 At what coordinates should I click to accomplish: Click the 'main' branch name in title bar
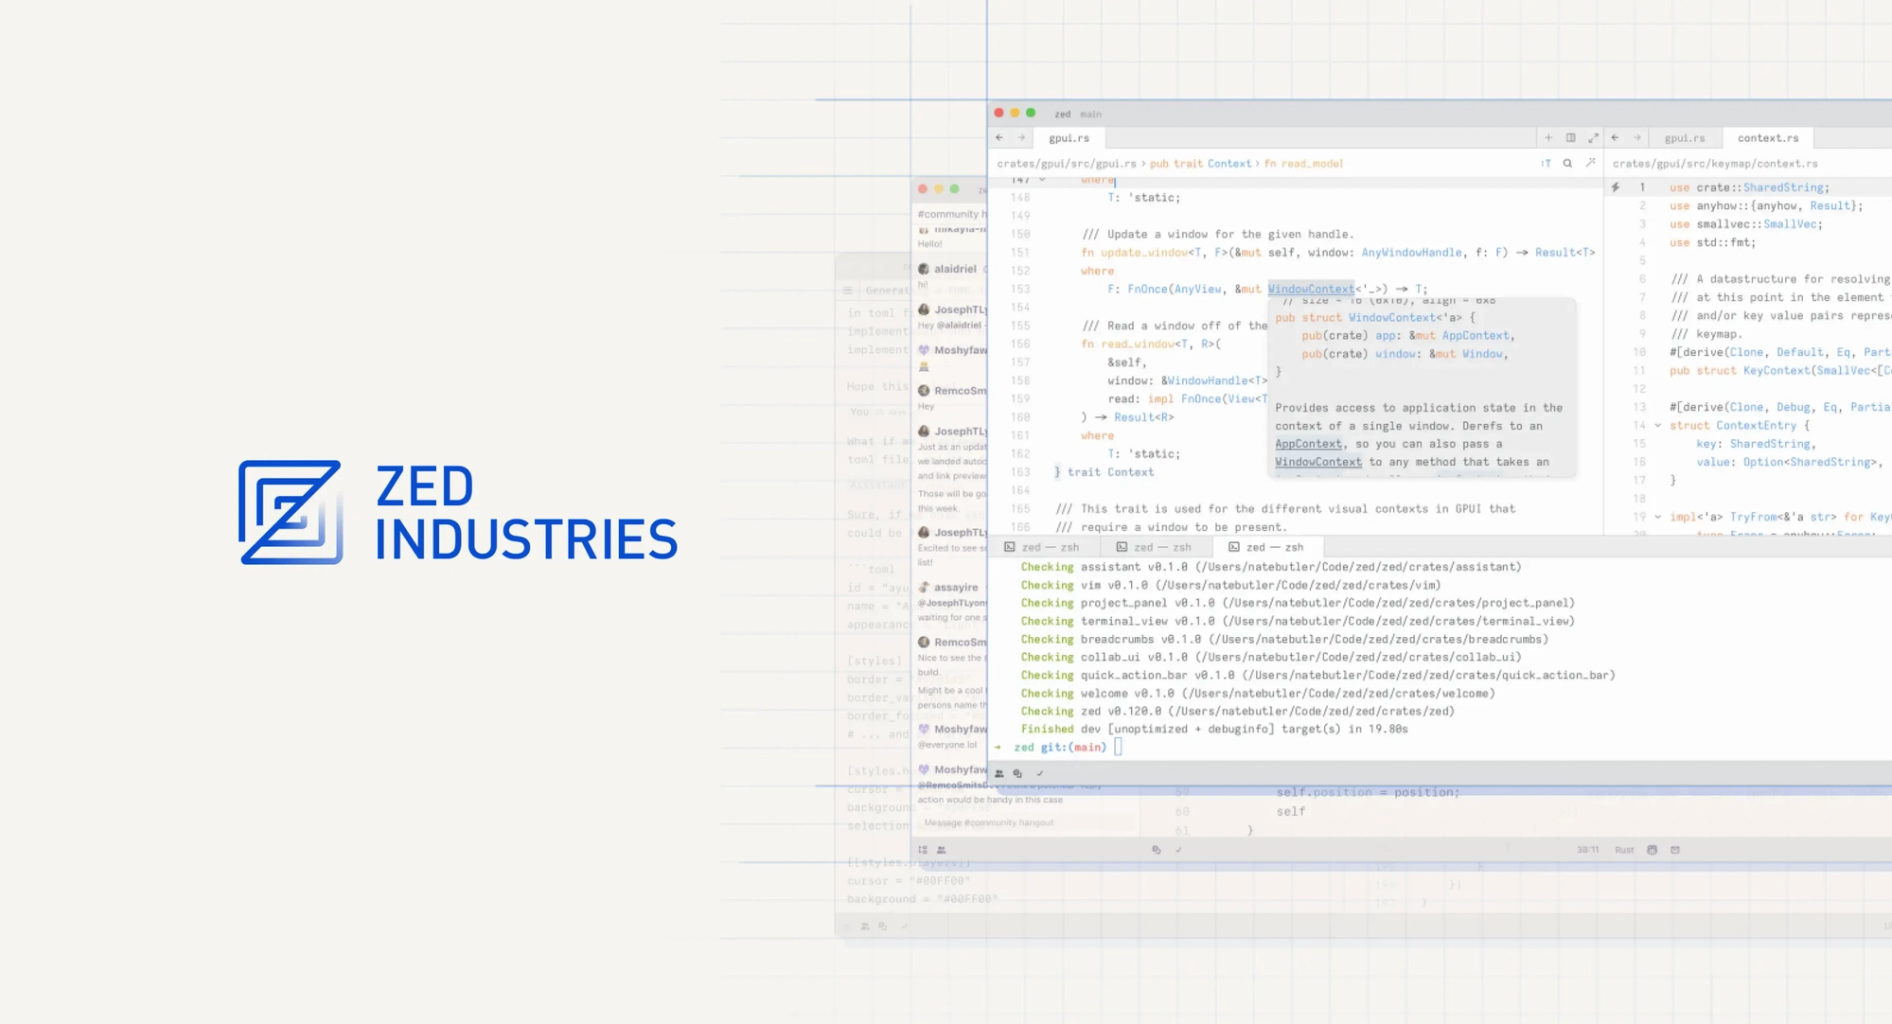pos(1090,114)
